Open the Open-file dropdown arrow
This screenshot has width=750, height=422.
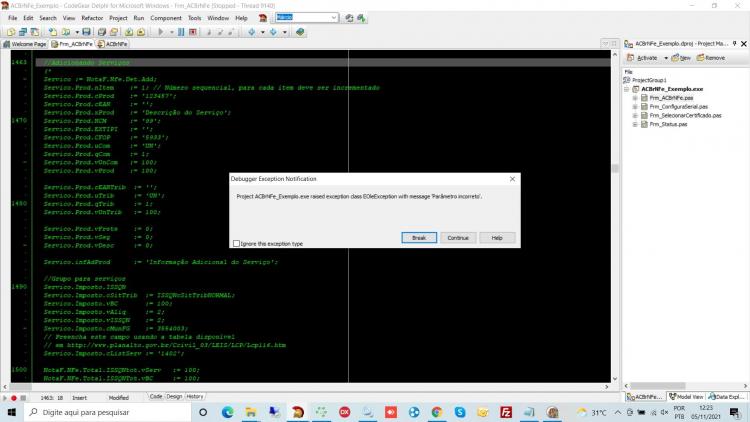coord(77,32)
